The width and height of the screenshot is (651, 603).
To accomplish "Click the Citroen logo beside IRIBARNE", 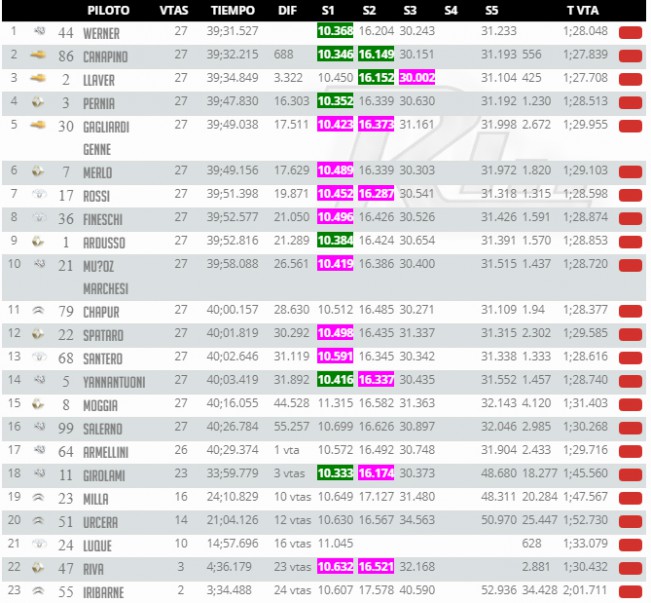I will pos(39,591).
